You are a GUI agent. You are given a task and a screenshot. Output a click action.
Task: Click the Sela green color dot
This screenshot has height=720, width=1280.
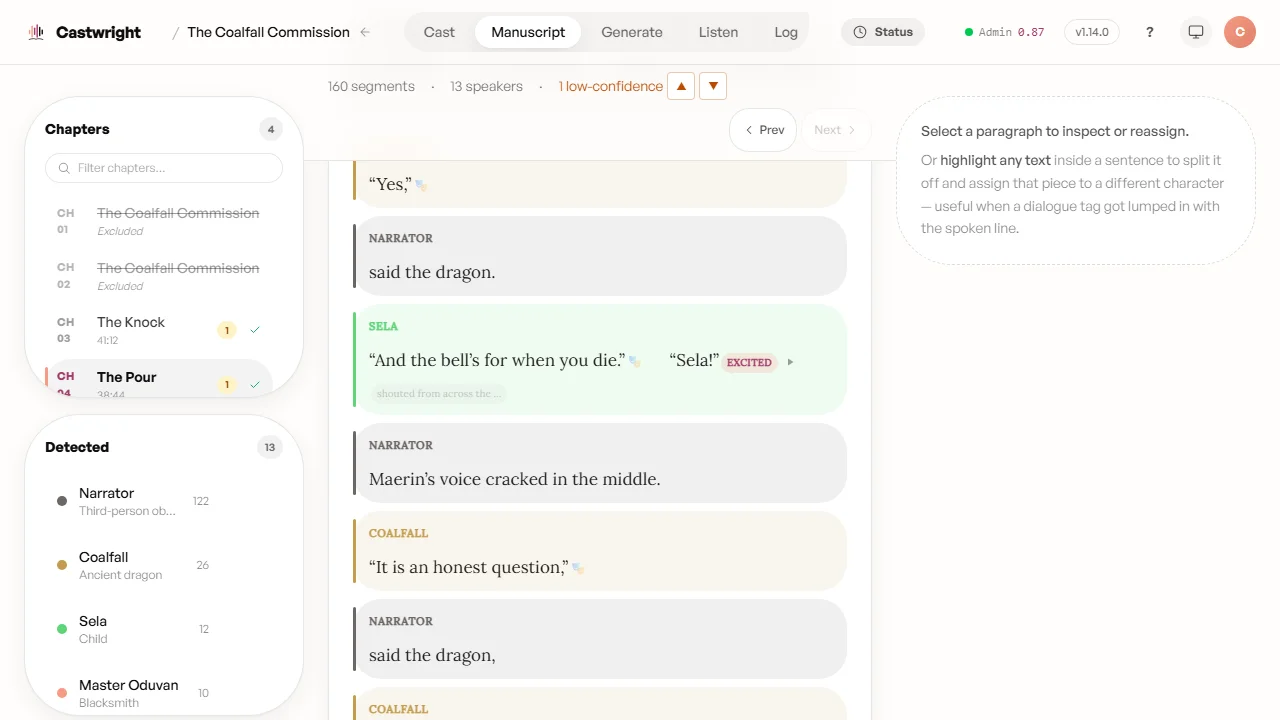[x=62, y=629]
